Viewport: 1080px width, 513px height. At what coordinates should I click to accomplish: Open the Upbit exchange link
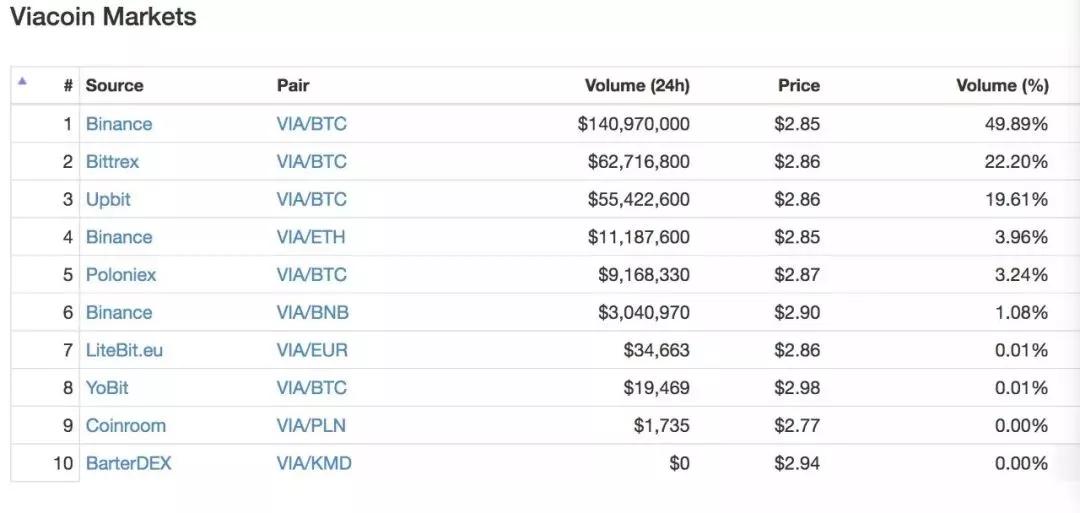coord(108,200)
